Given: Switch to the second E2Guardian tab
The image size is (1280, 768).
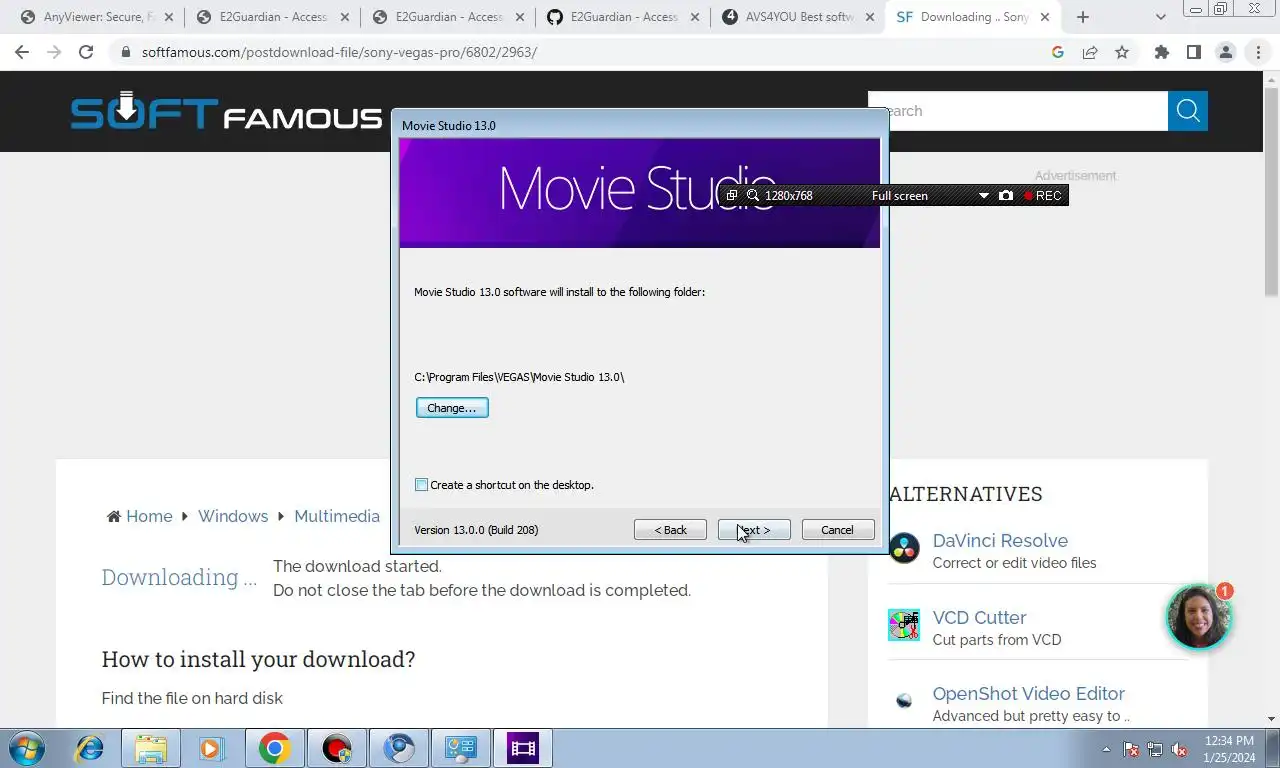Looking at the screenshot, I should click(449, 17).
